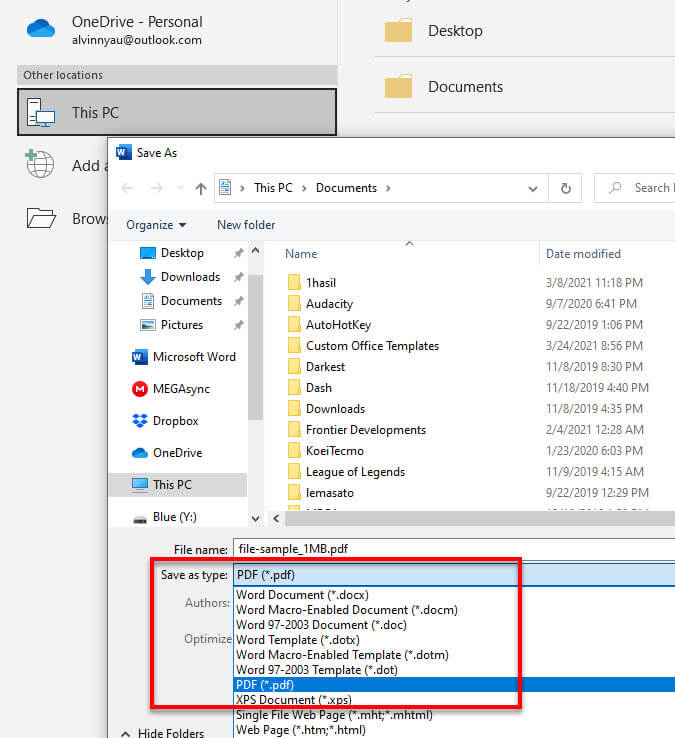Sort files by Date modified column header
Viewport: 675px width, 738px height.
(583, 254)
